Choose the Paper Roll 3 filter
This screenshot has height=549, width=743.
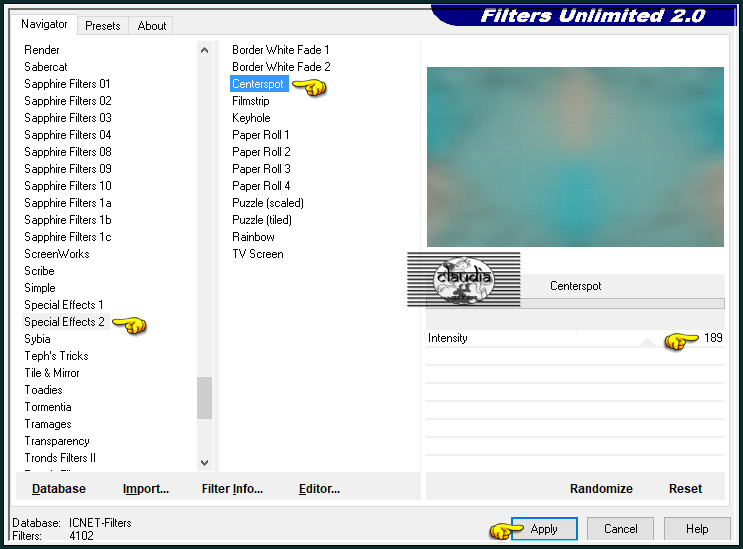tap(261, 169)
